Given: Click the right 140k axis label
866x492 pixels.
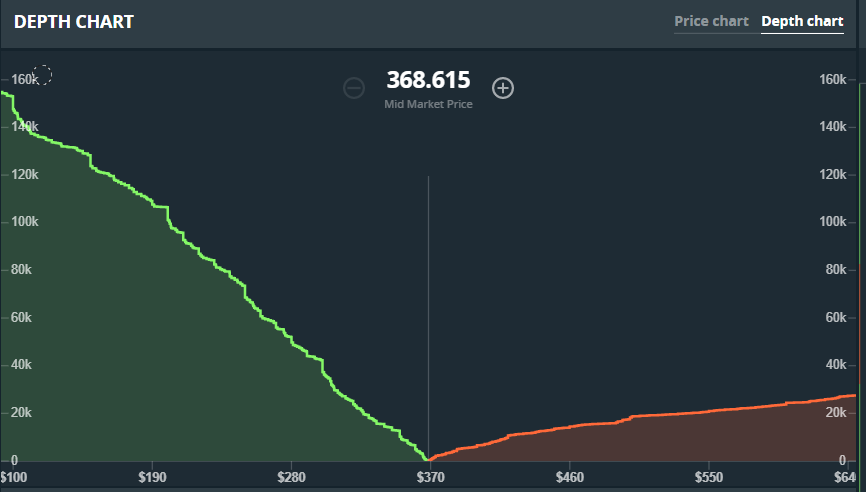Looking at the screenshot, I should pyautogui.click(x=833, y=127).
